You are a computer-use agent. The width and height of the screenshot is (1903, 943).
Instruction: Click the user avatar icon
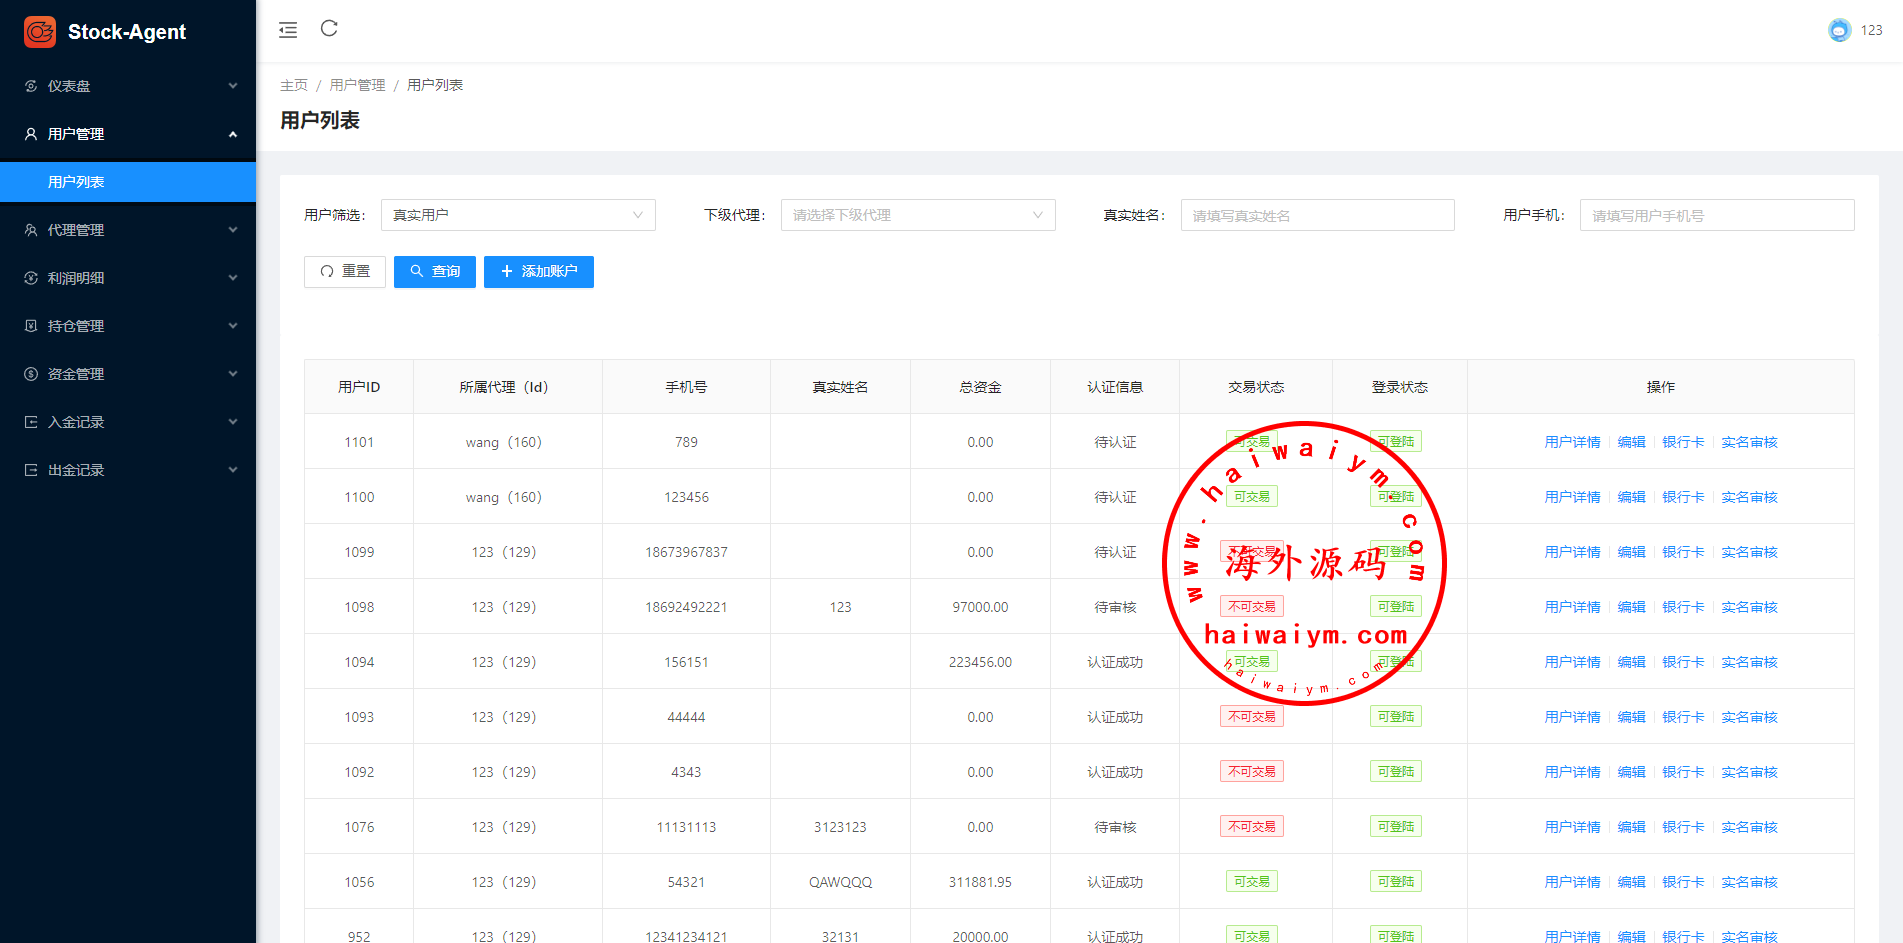(x=1839, y=30)
